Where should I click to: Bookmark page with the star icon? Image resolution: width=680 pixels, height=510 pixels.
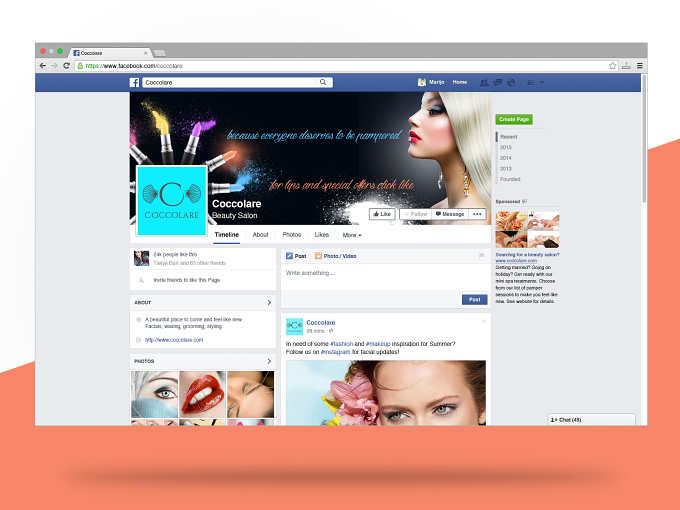pyautogui.click(x=612, y=65)
